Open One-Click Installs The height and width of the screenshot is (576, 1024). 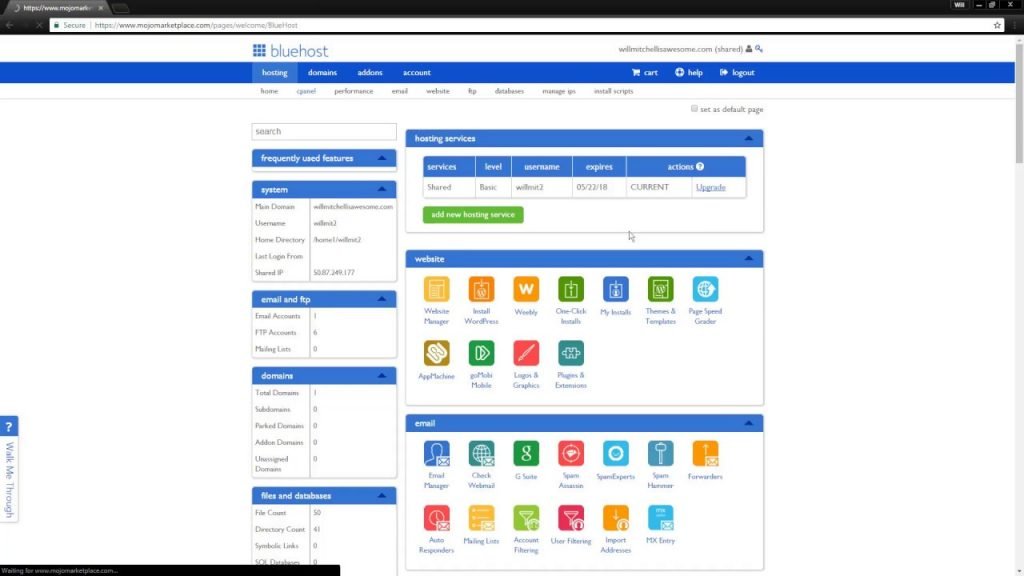click(x=571, y=289)
